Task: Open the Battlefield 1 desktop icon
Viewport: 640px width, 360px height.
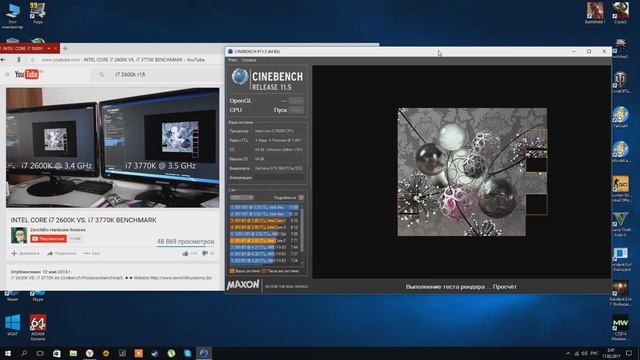Action: (595, 13)
